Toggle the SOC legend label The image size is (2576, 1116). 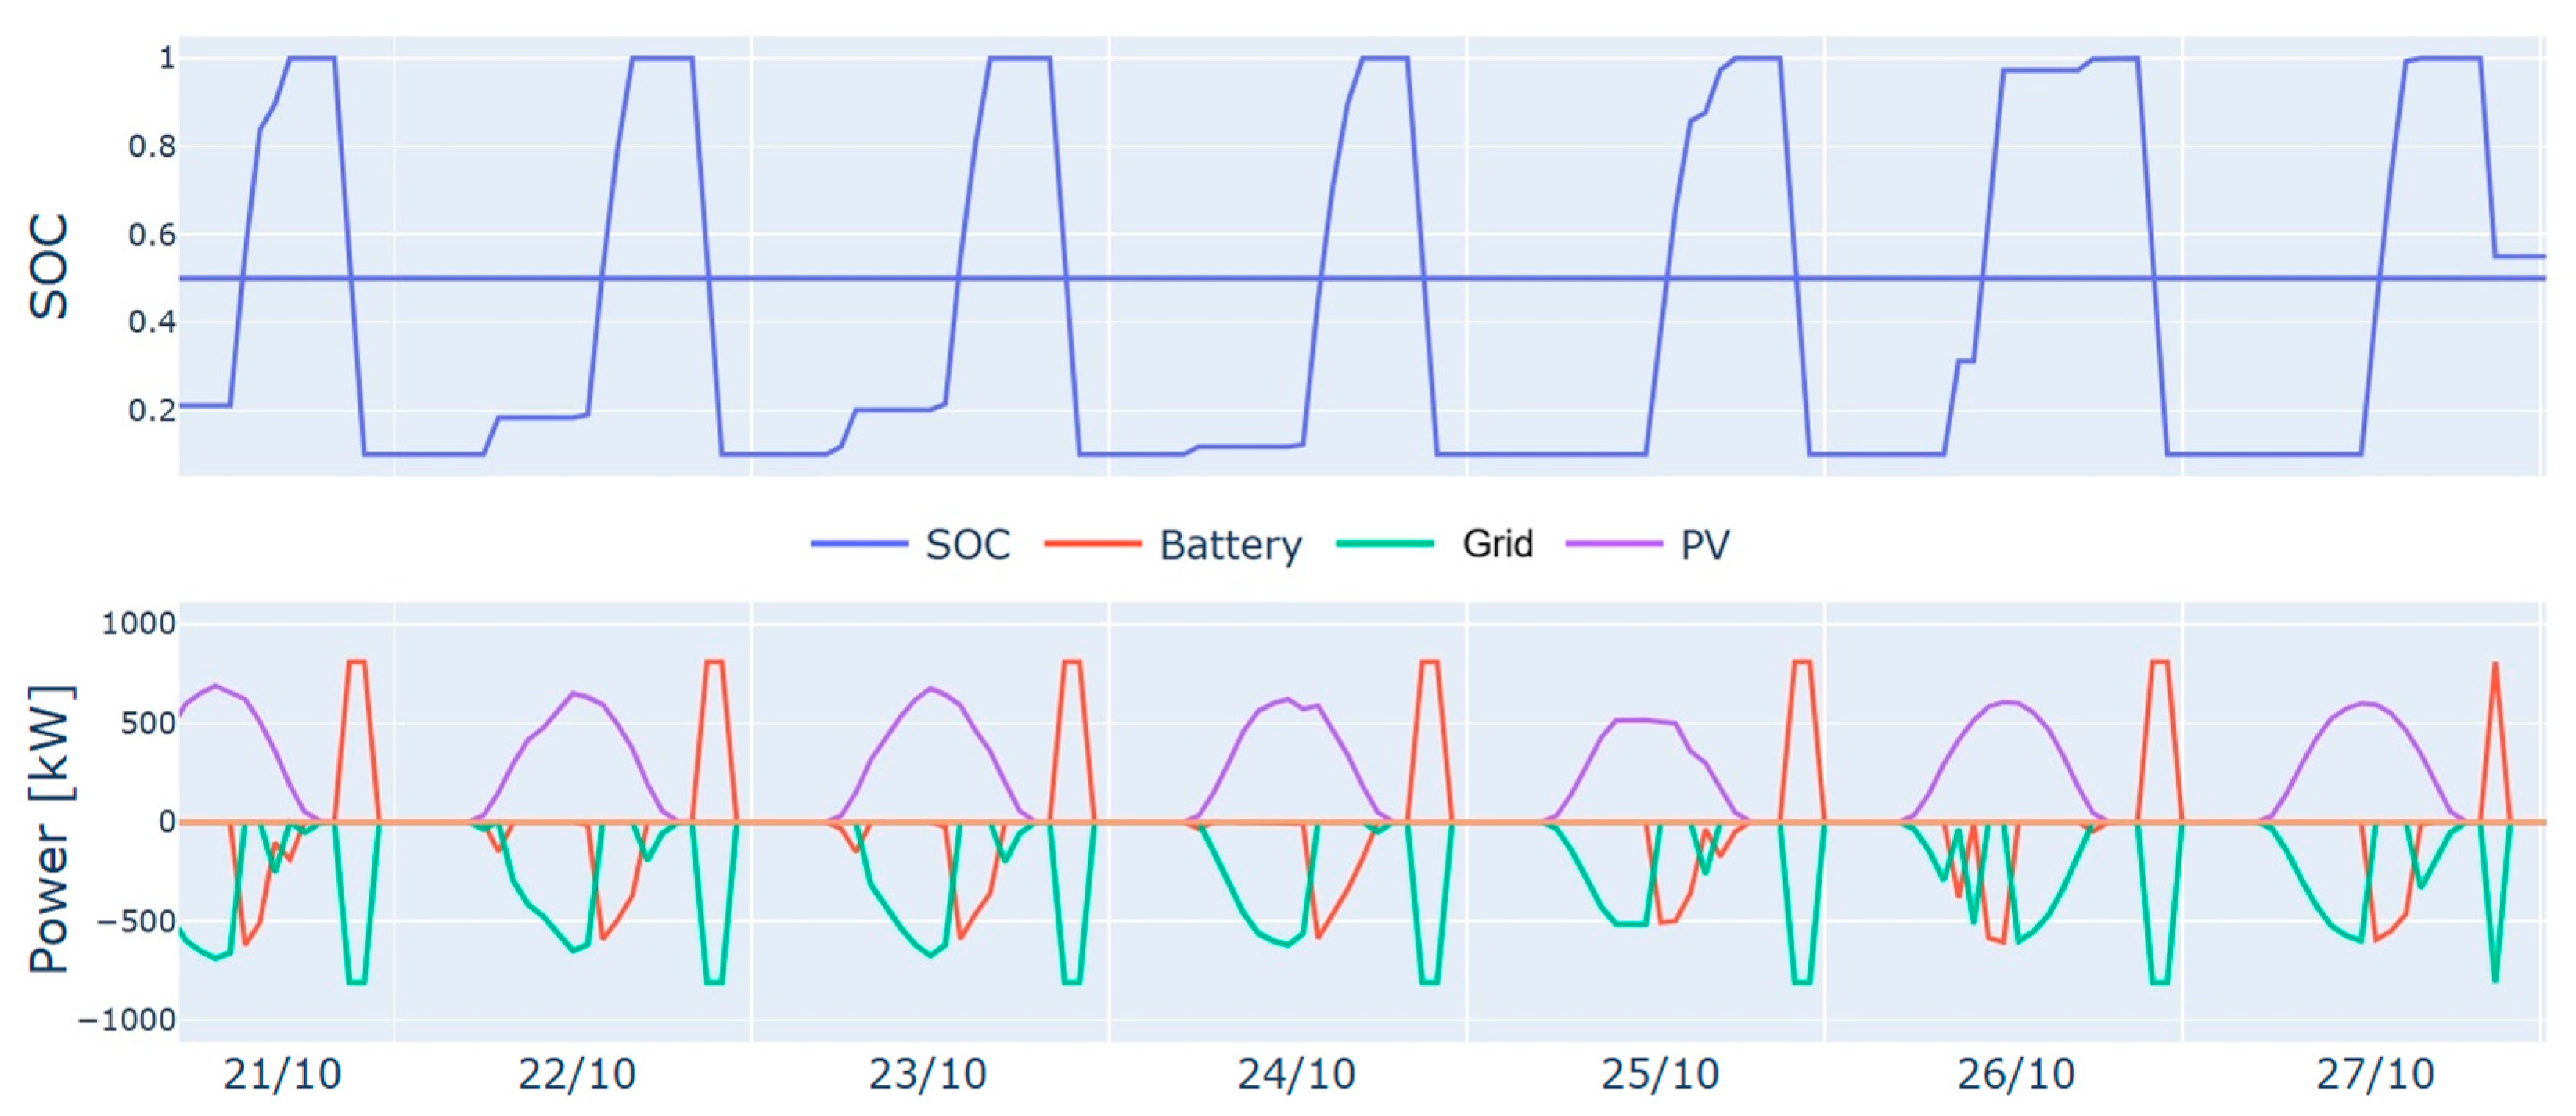pos(967,545)
